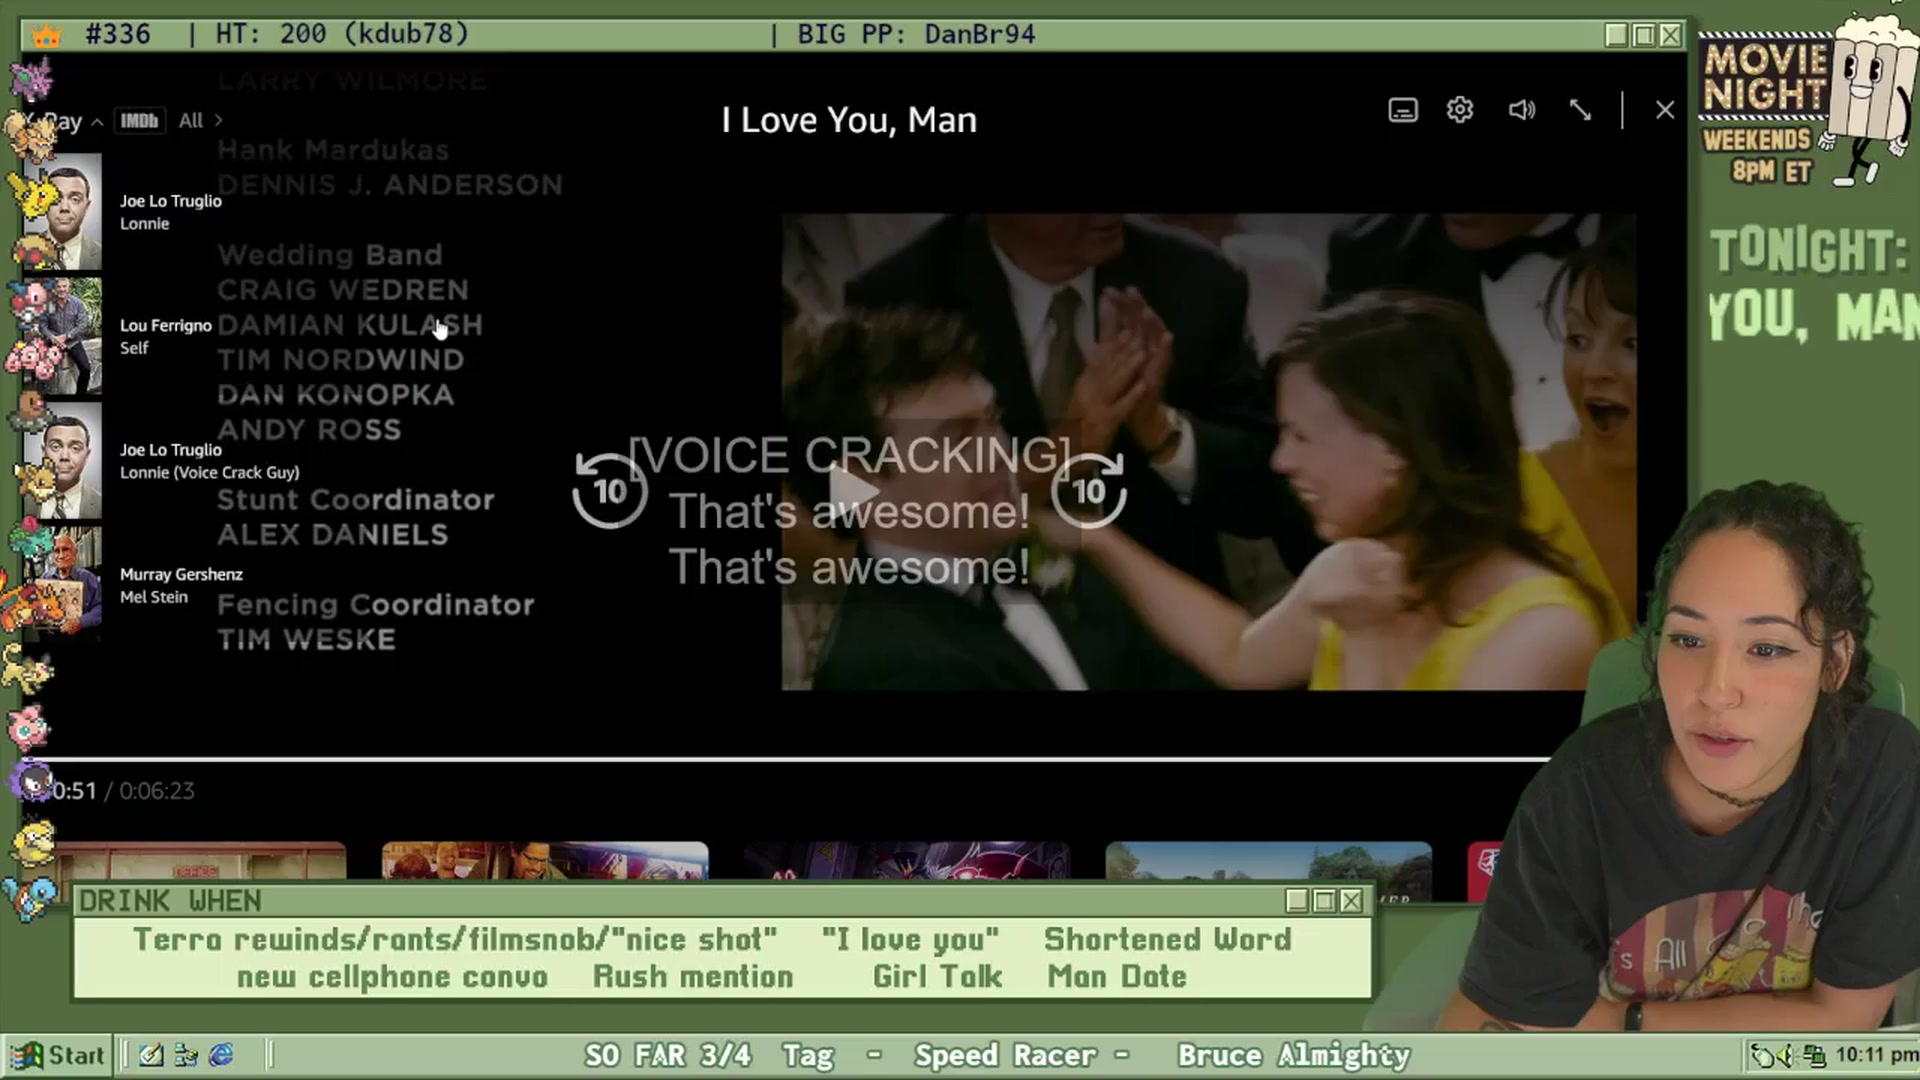This screenshot has width=1920, height=1080.
Task: Open the notepad quick launch icon
Action: point(151,1055)
